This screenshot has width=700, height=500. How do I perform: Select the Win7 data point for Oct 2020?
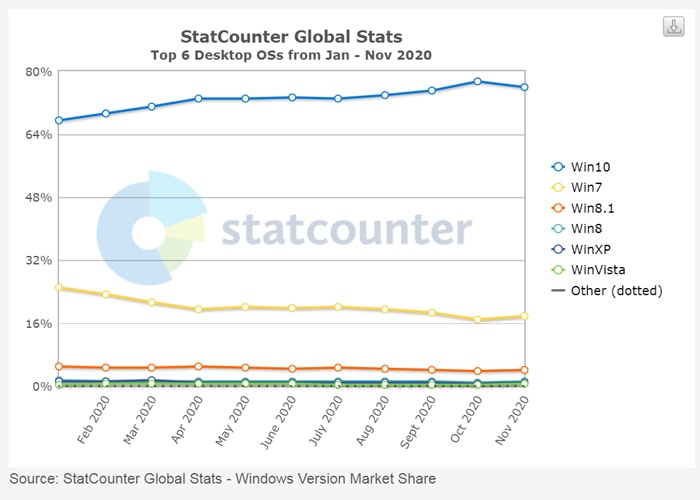click(x=478, y=320)
